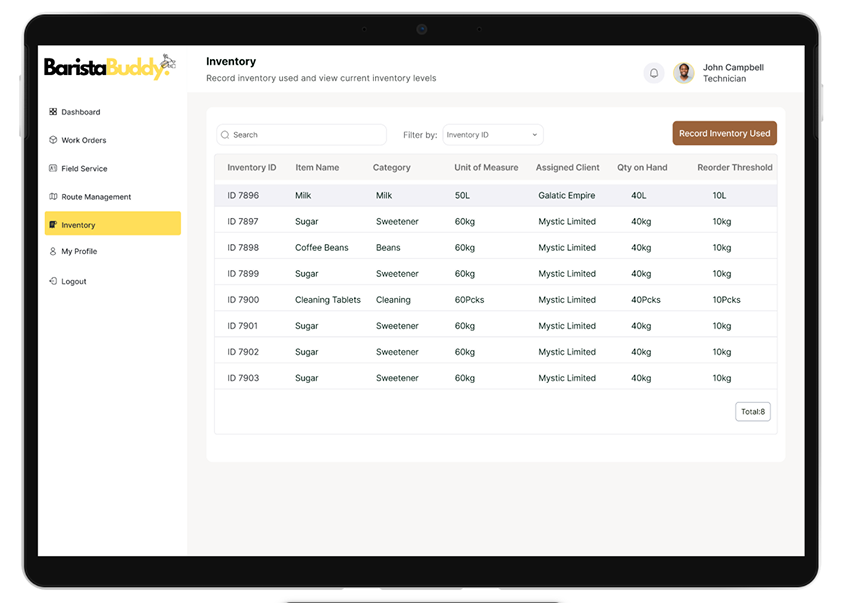Click the magnifier icon in search box
This screenshot has height=603, width=852.
(x=226, y=135)
